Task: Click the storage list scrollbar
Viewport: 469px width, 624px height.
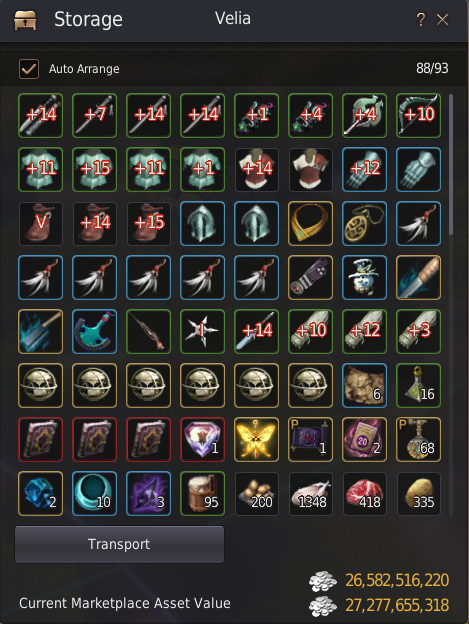Action: (451, 165)
